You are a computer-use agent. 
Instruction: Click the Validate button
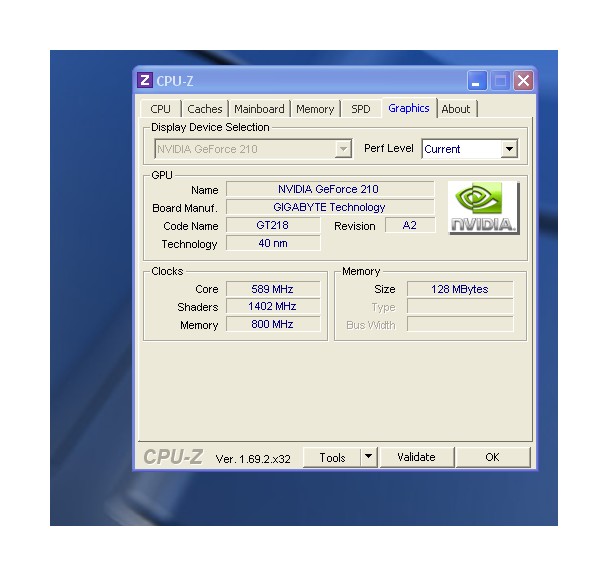coord(416,457)
